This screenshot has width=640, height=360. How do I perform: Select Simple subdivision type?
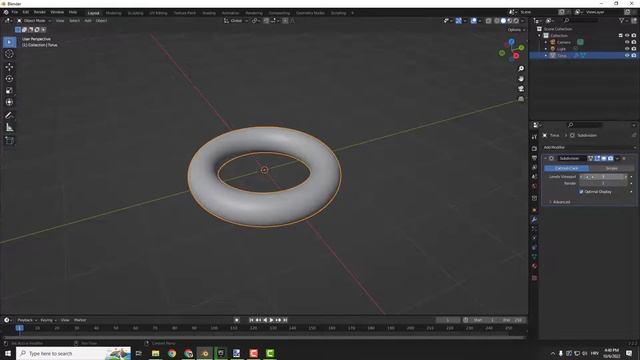click(x=611, y=168)
